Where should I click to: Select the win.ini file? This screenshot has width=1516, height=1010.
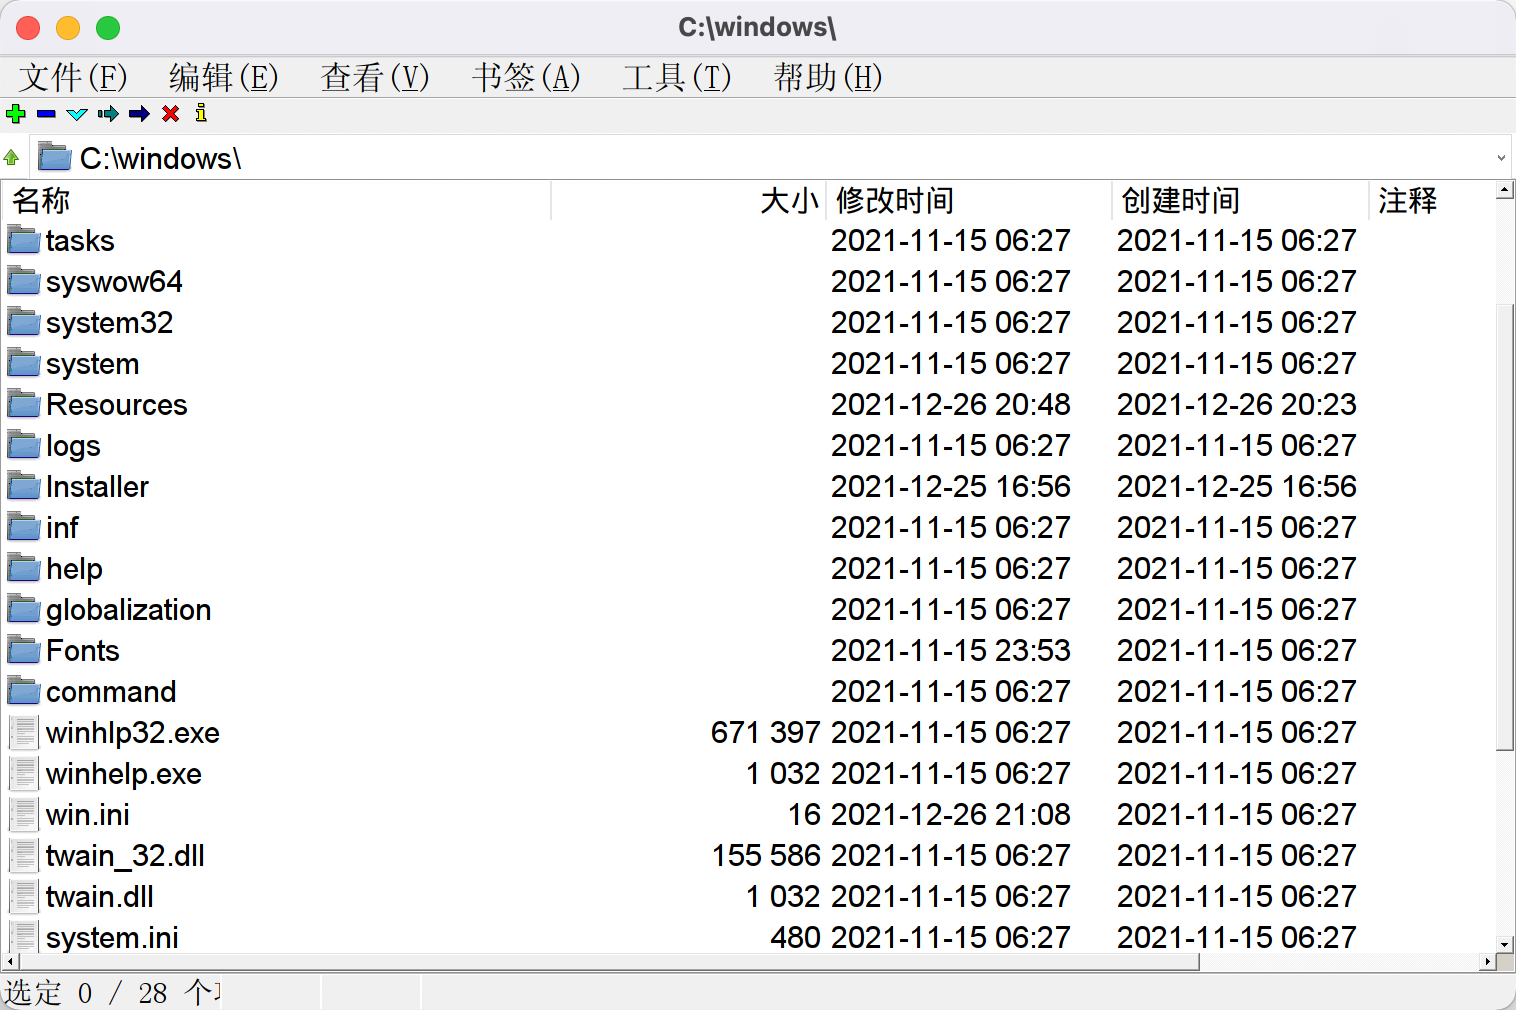pos(88,814)
